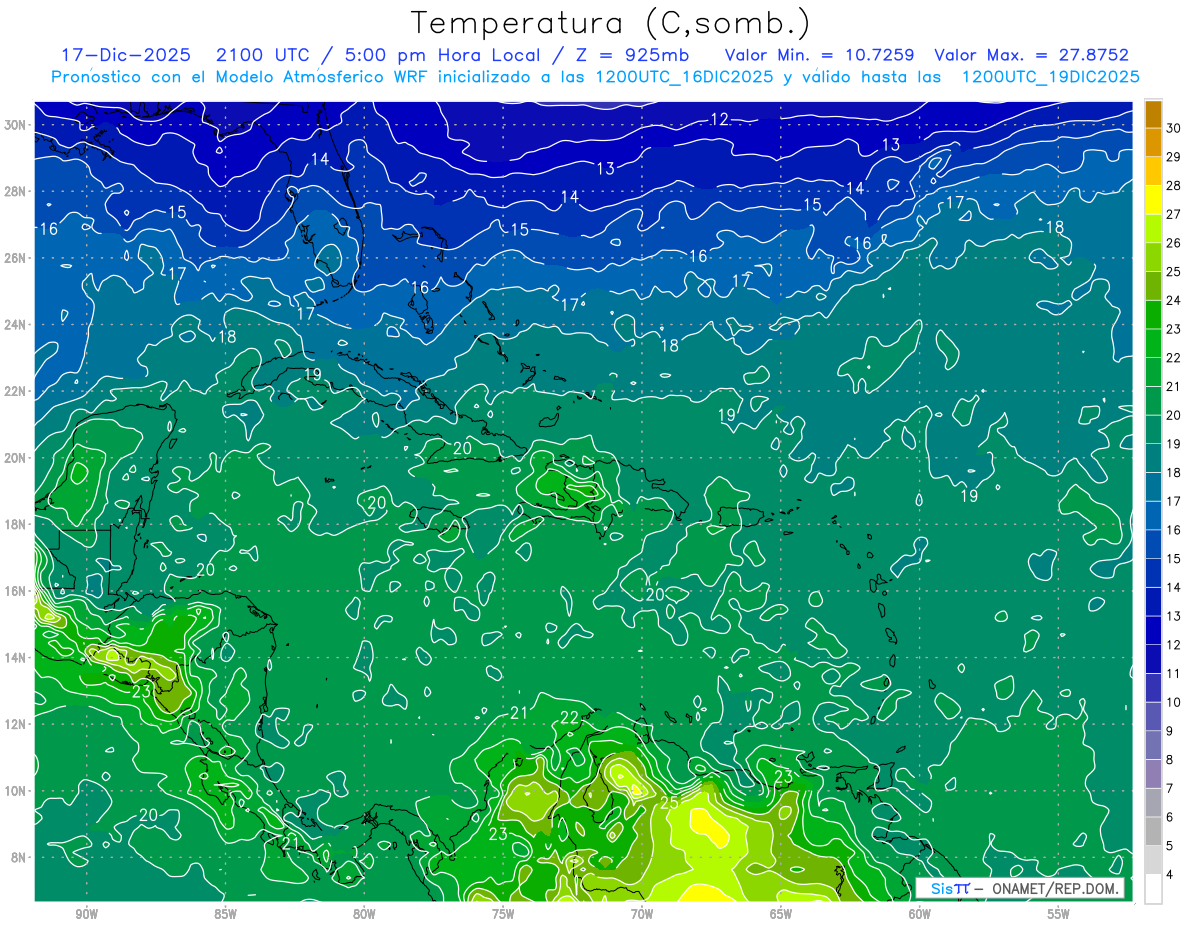The height and width of the screenshot is (927, 1200).
Task: Click the 65W longitude axis label
Action: tap(781, 914)
